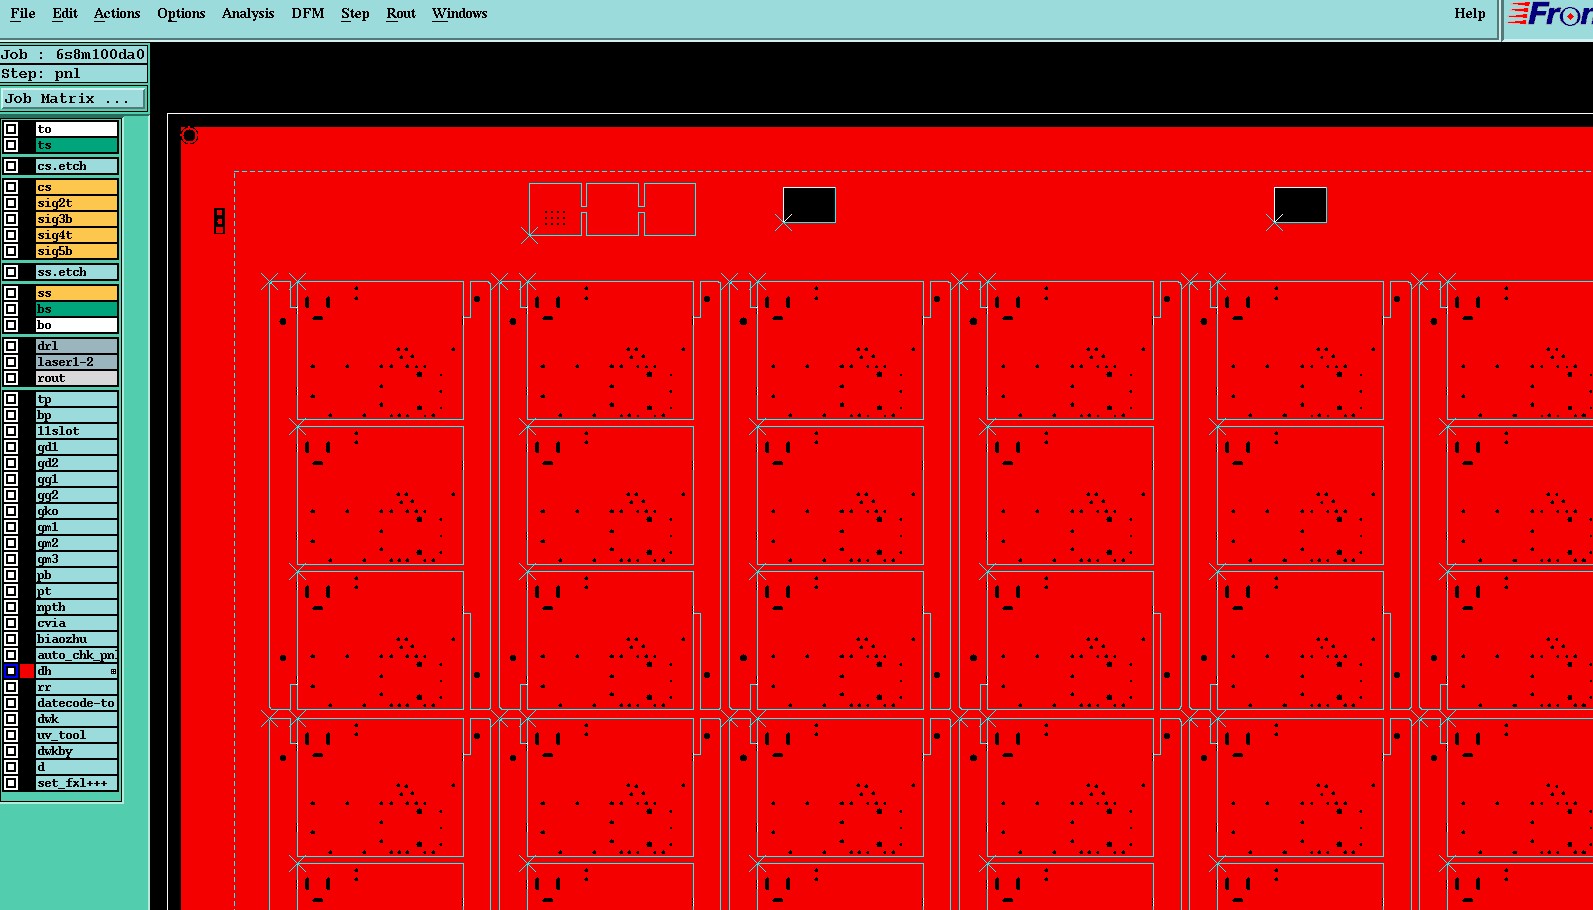Click the Step: pnl label

tap(74, 73)
